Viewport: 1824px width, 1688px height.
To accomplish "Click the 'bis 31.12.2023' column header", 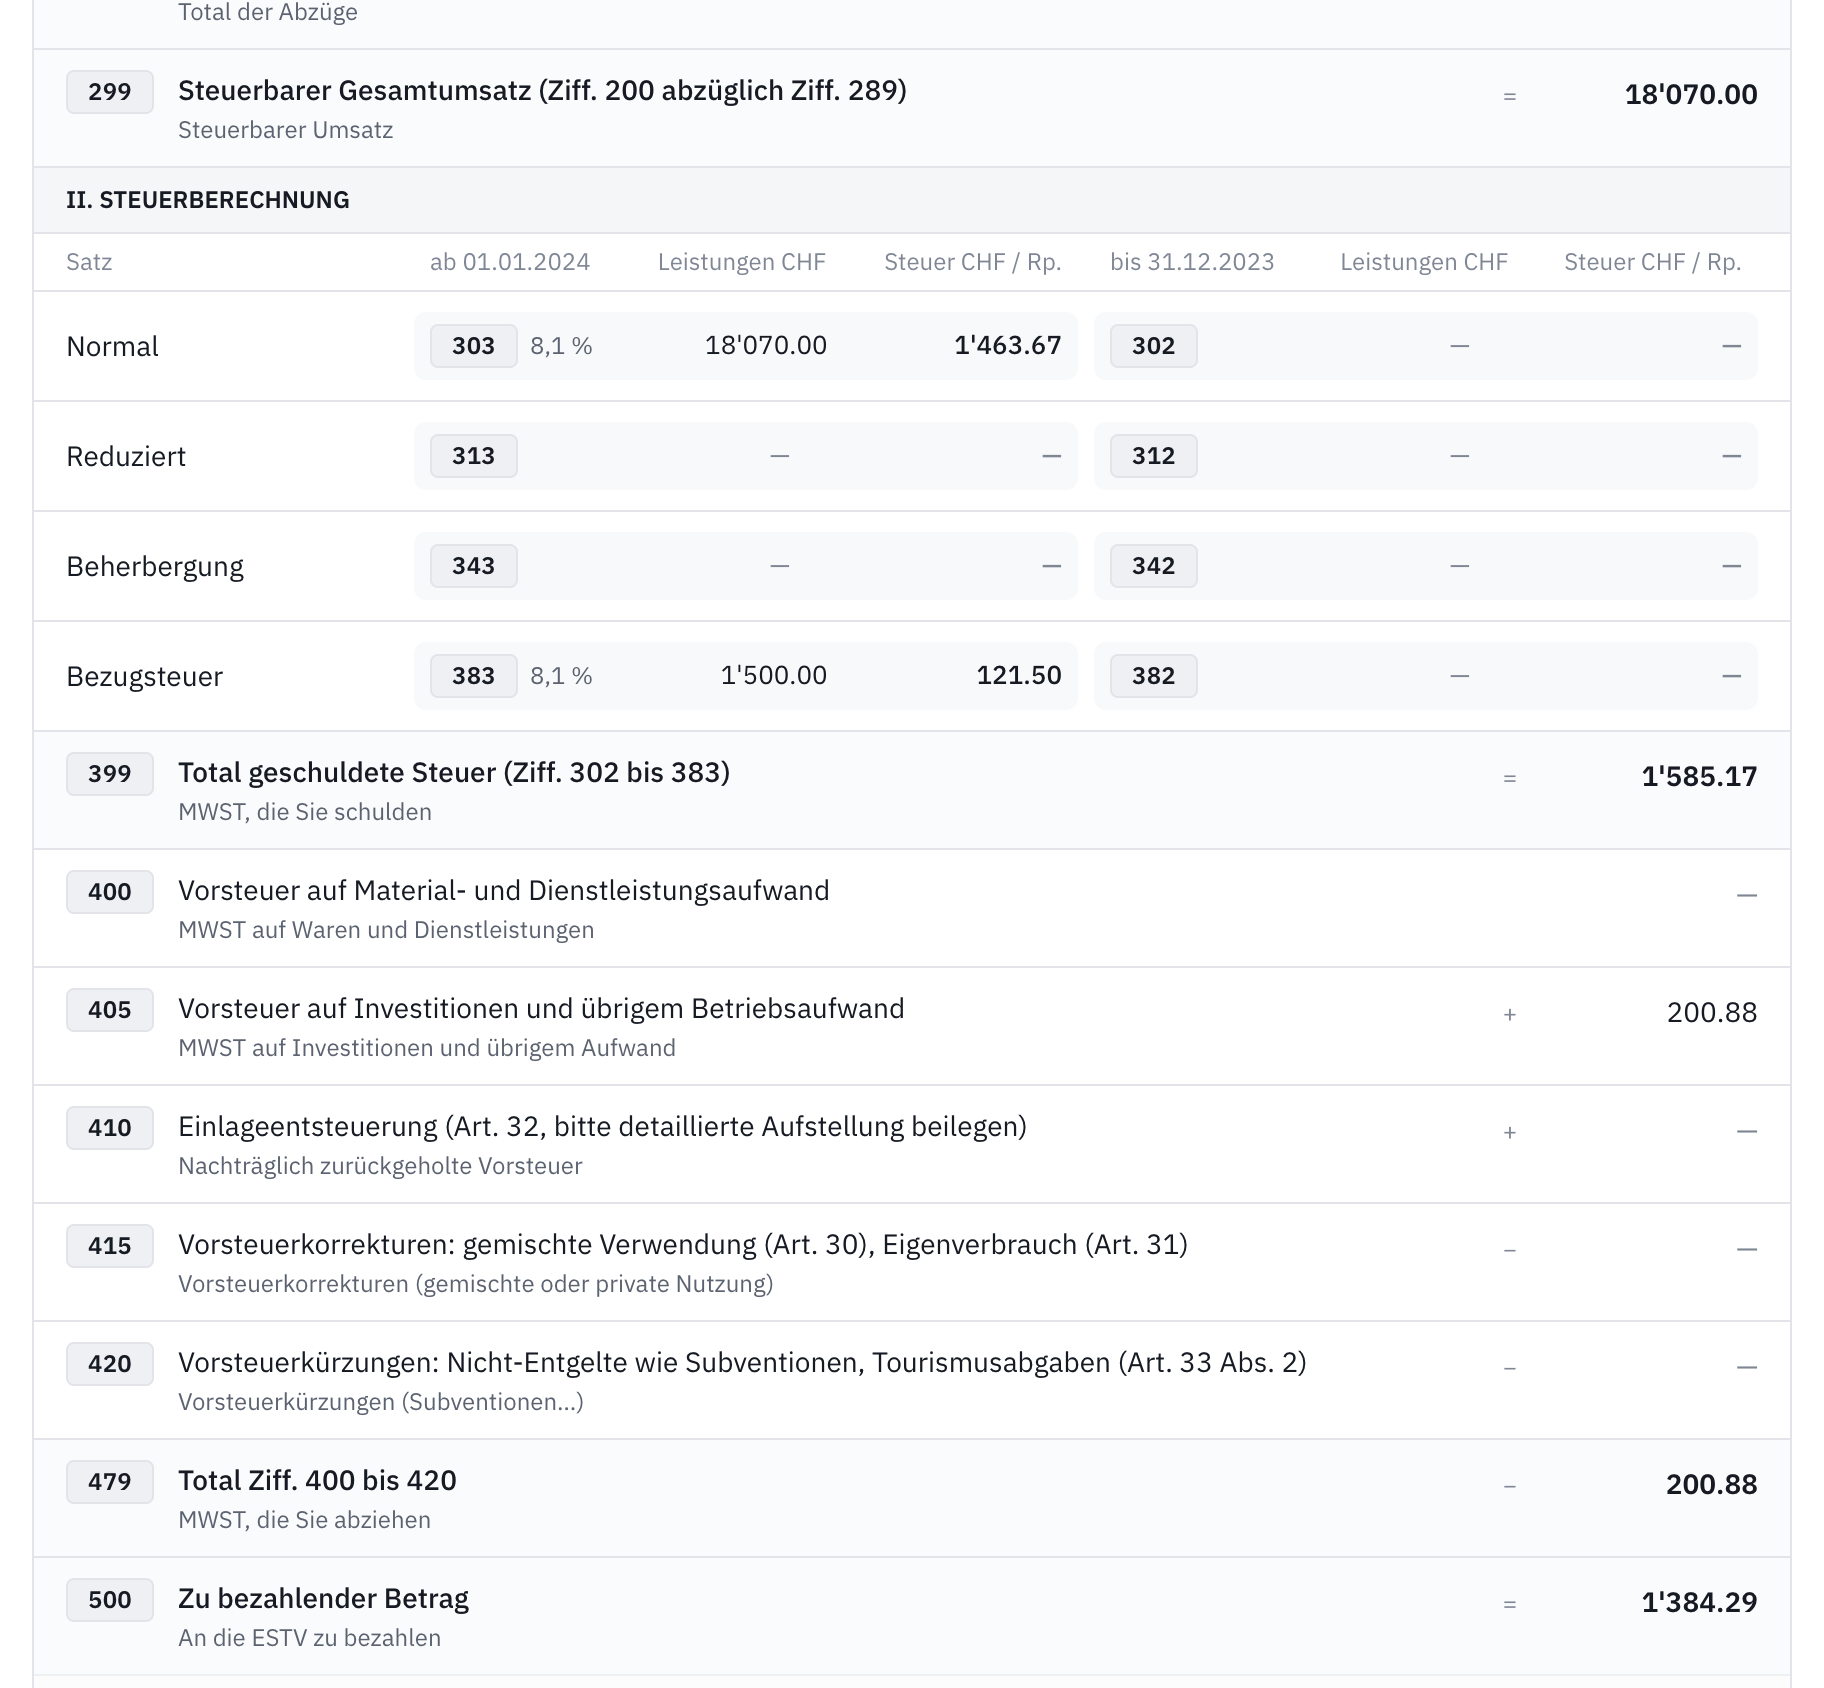I will coord(1192,262).
